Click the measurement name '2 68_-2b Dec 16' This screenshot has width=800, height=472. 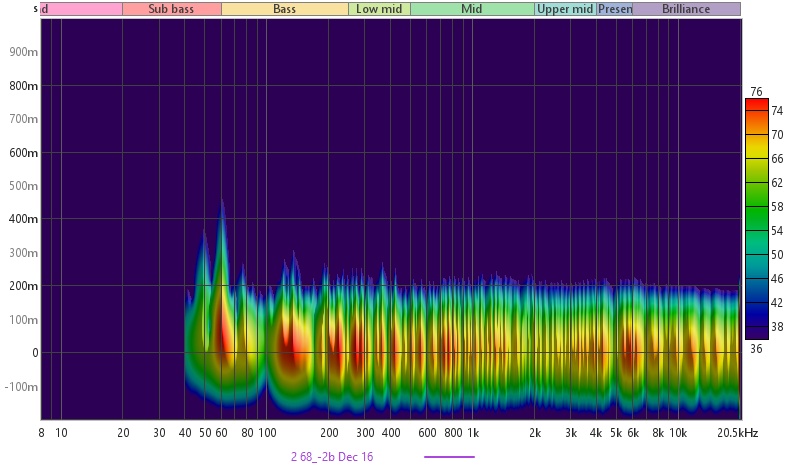(332, 457)
